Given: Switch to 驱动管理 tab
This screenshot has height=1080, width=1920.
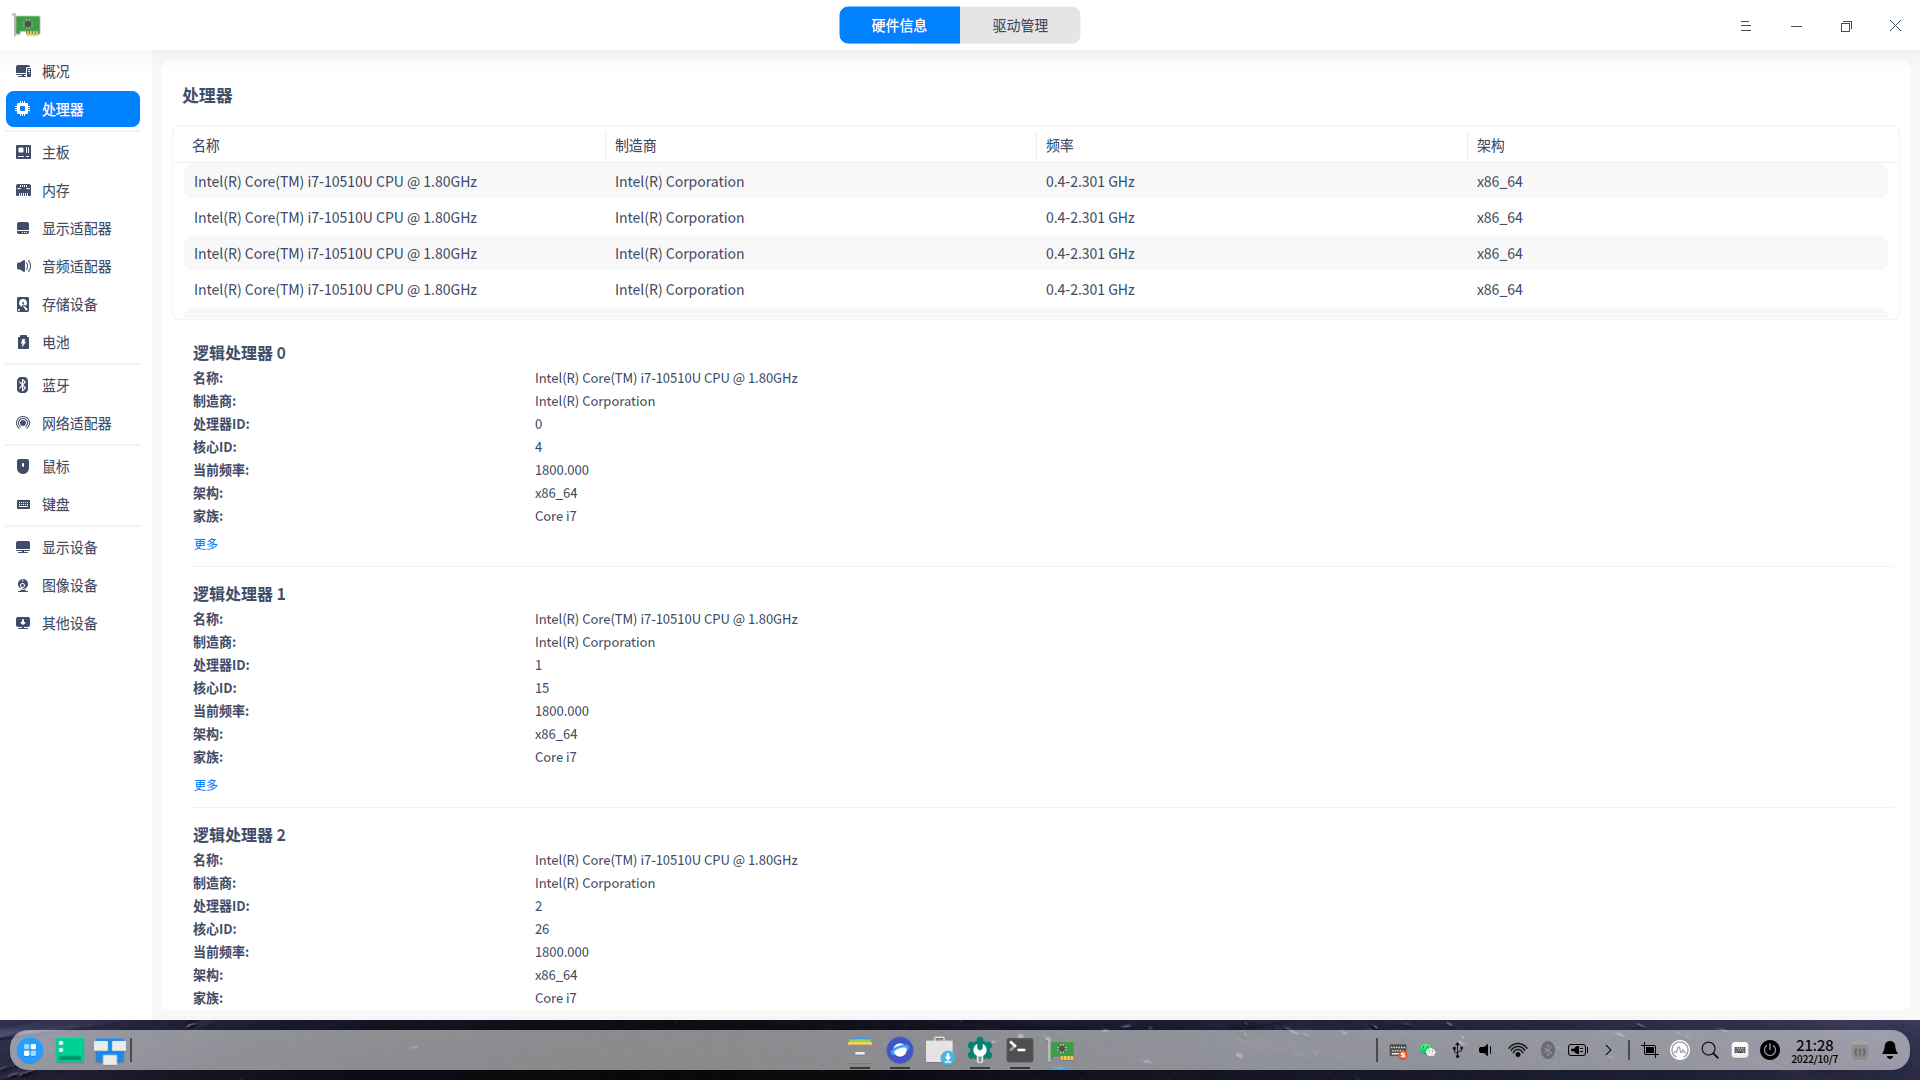Looking at the screenshot, I should 1020,25.
